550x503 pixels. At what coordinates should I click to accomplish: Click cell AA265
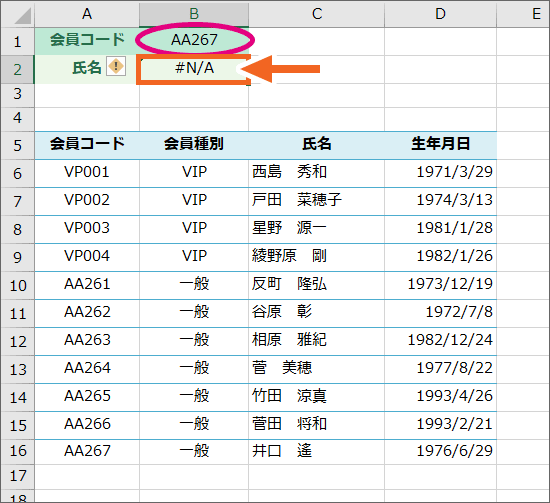pos(87,396)
